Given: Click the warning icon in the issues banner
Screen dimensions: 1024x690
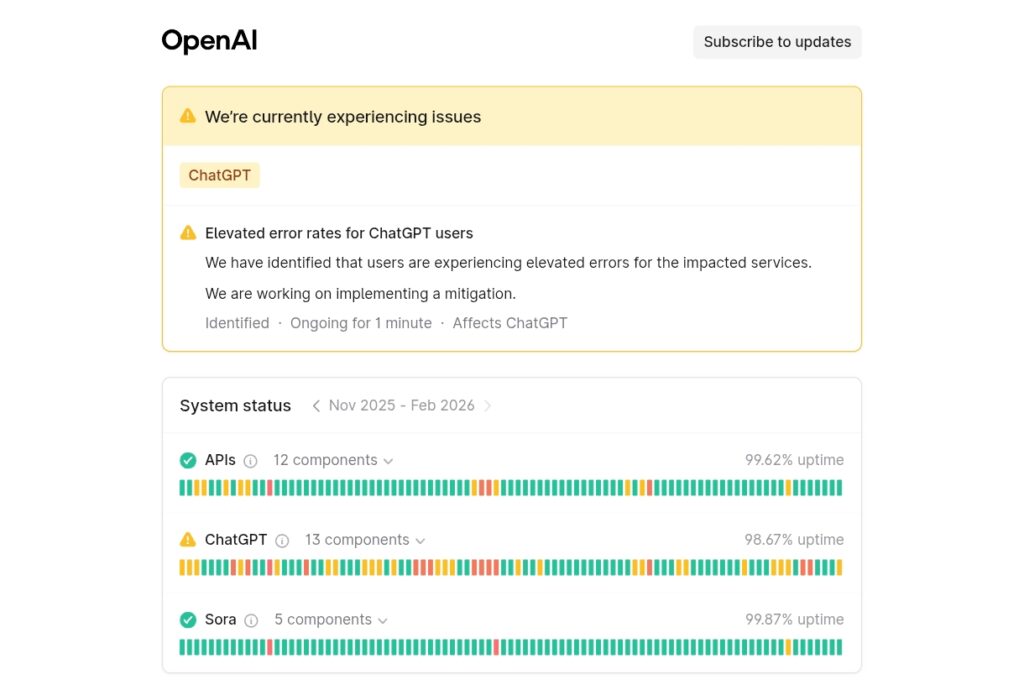Looking at the screenshot, I should pos(187,116).
